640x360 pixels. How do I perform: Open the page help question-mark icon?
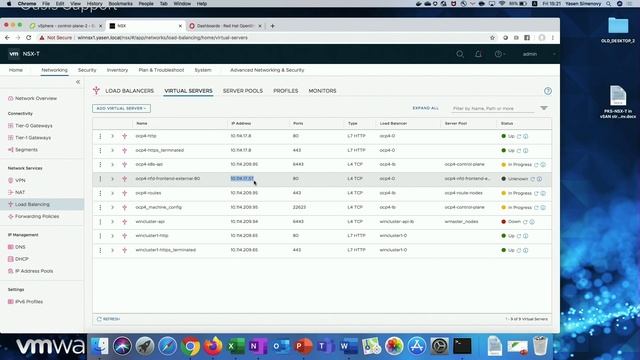click(548, 91)
